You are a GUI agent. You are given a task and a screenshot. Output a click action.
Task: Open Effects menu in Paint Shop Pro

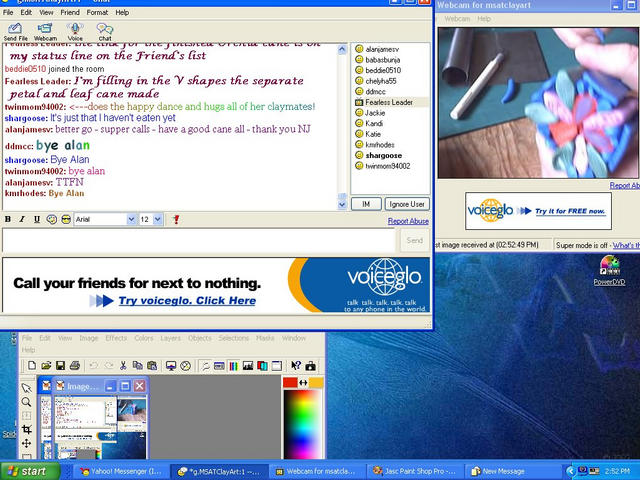[x=116, y=338]
